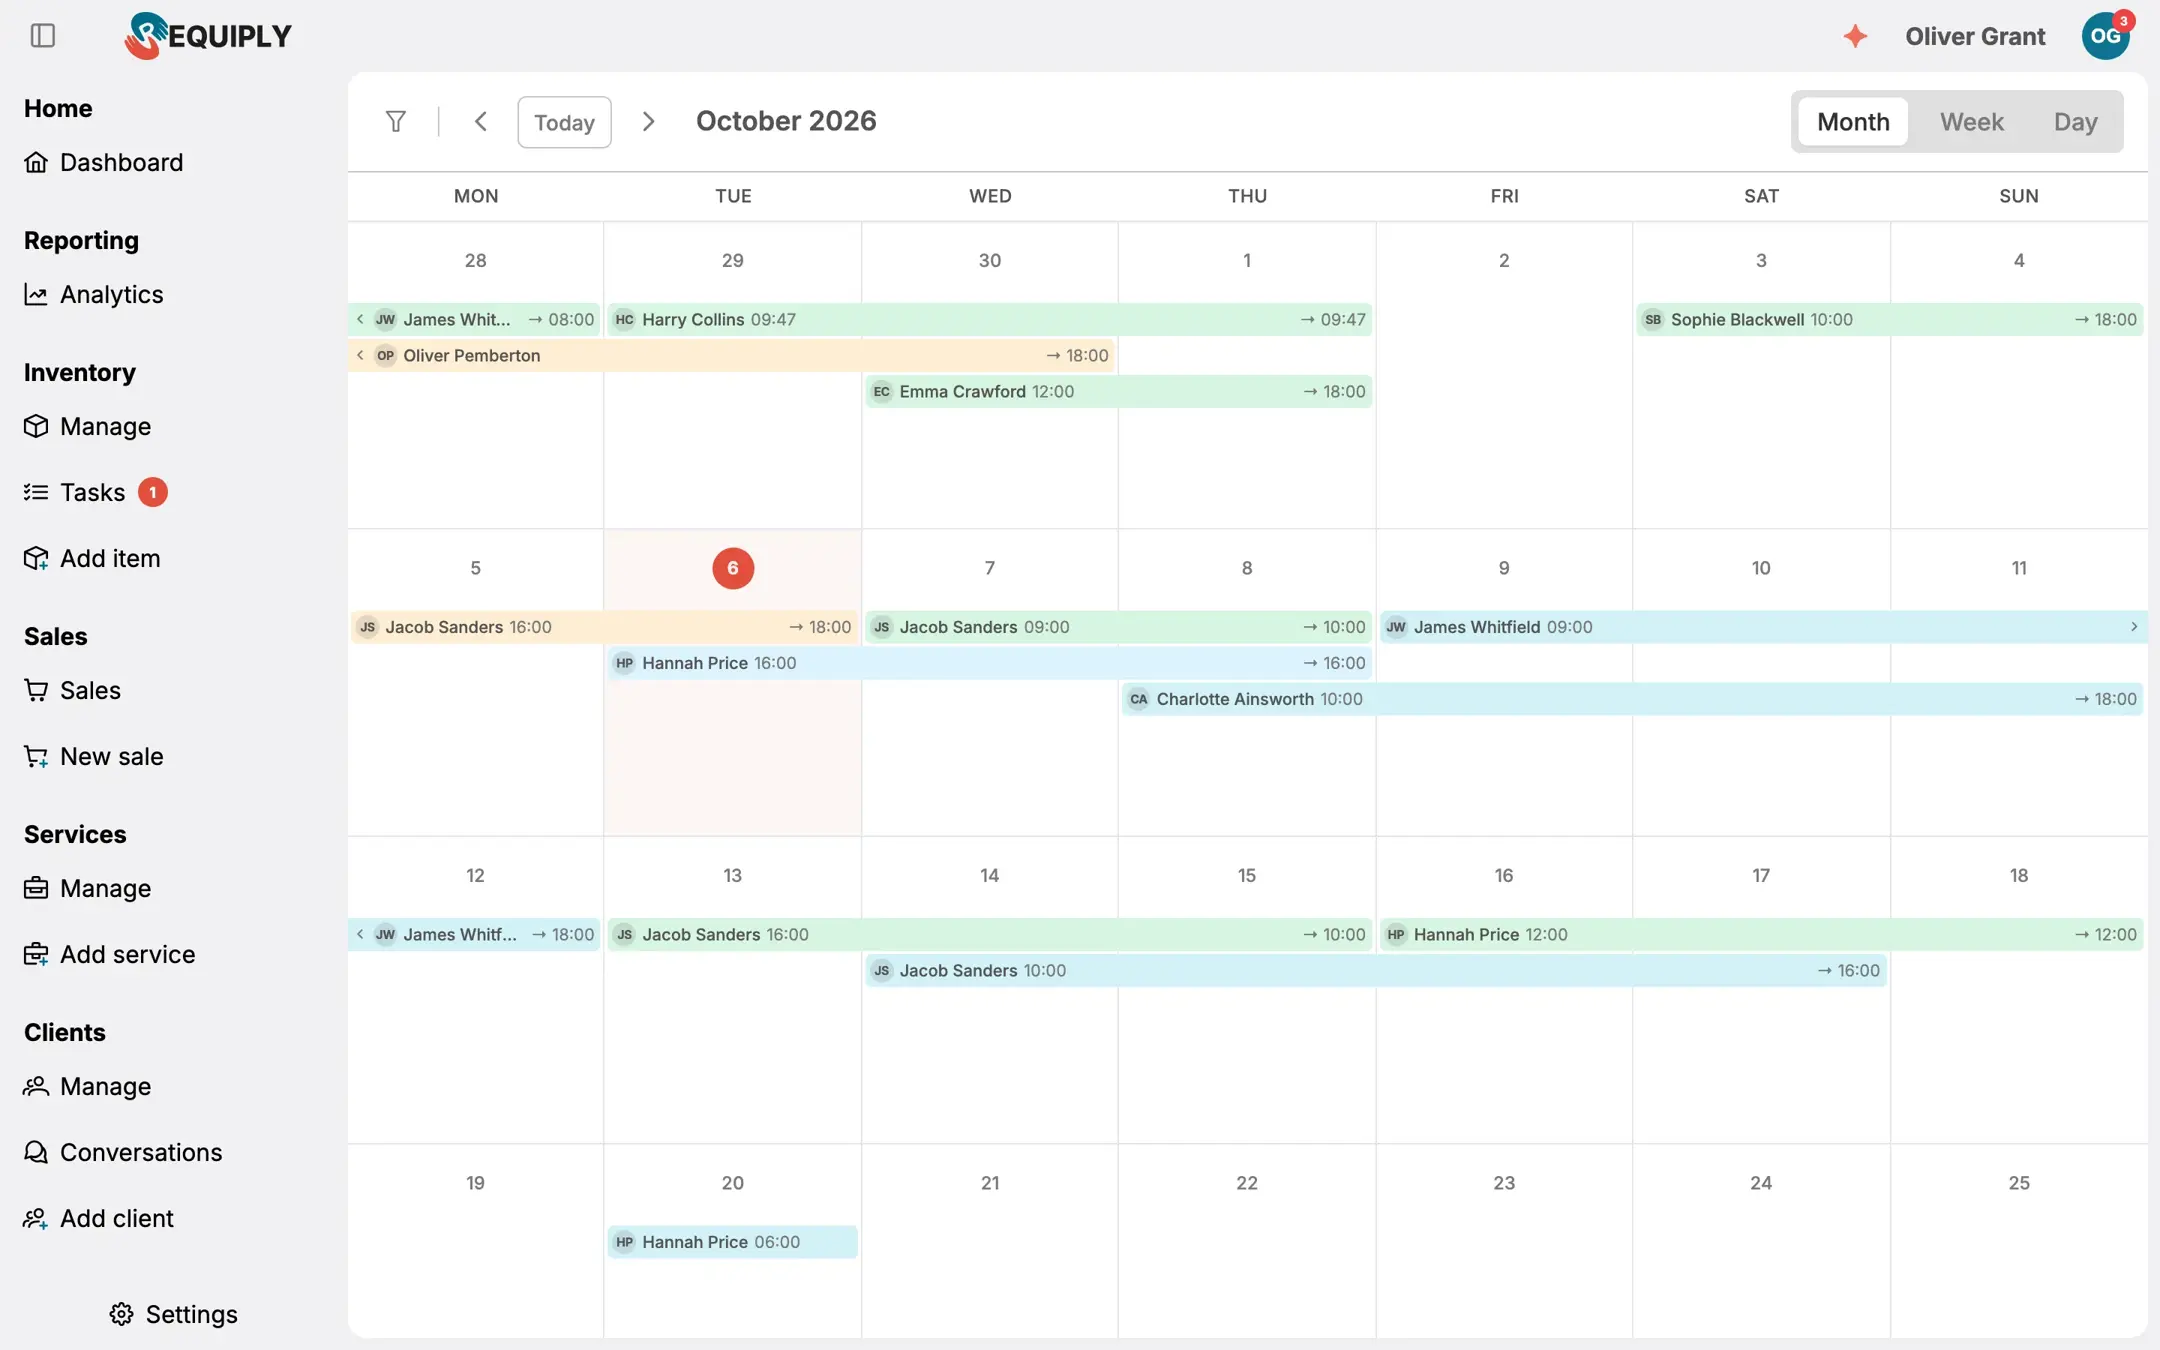Image resolution: width=2160 pixels, height=1350 pixels.
Task: Open the OG user avatar with notifications
Action: pos(2106,36)
